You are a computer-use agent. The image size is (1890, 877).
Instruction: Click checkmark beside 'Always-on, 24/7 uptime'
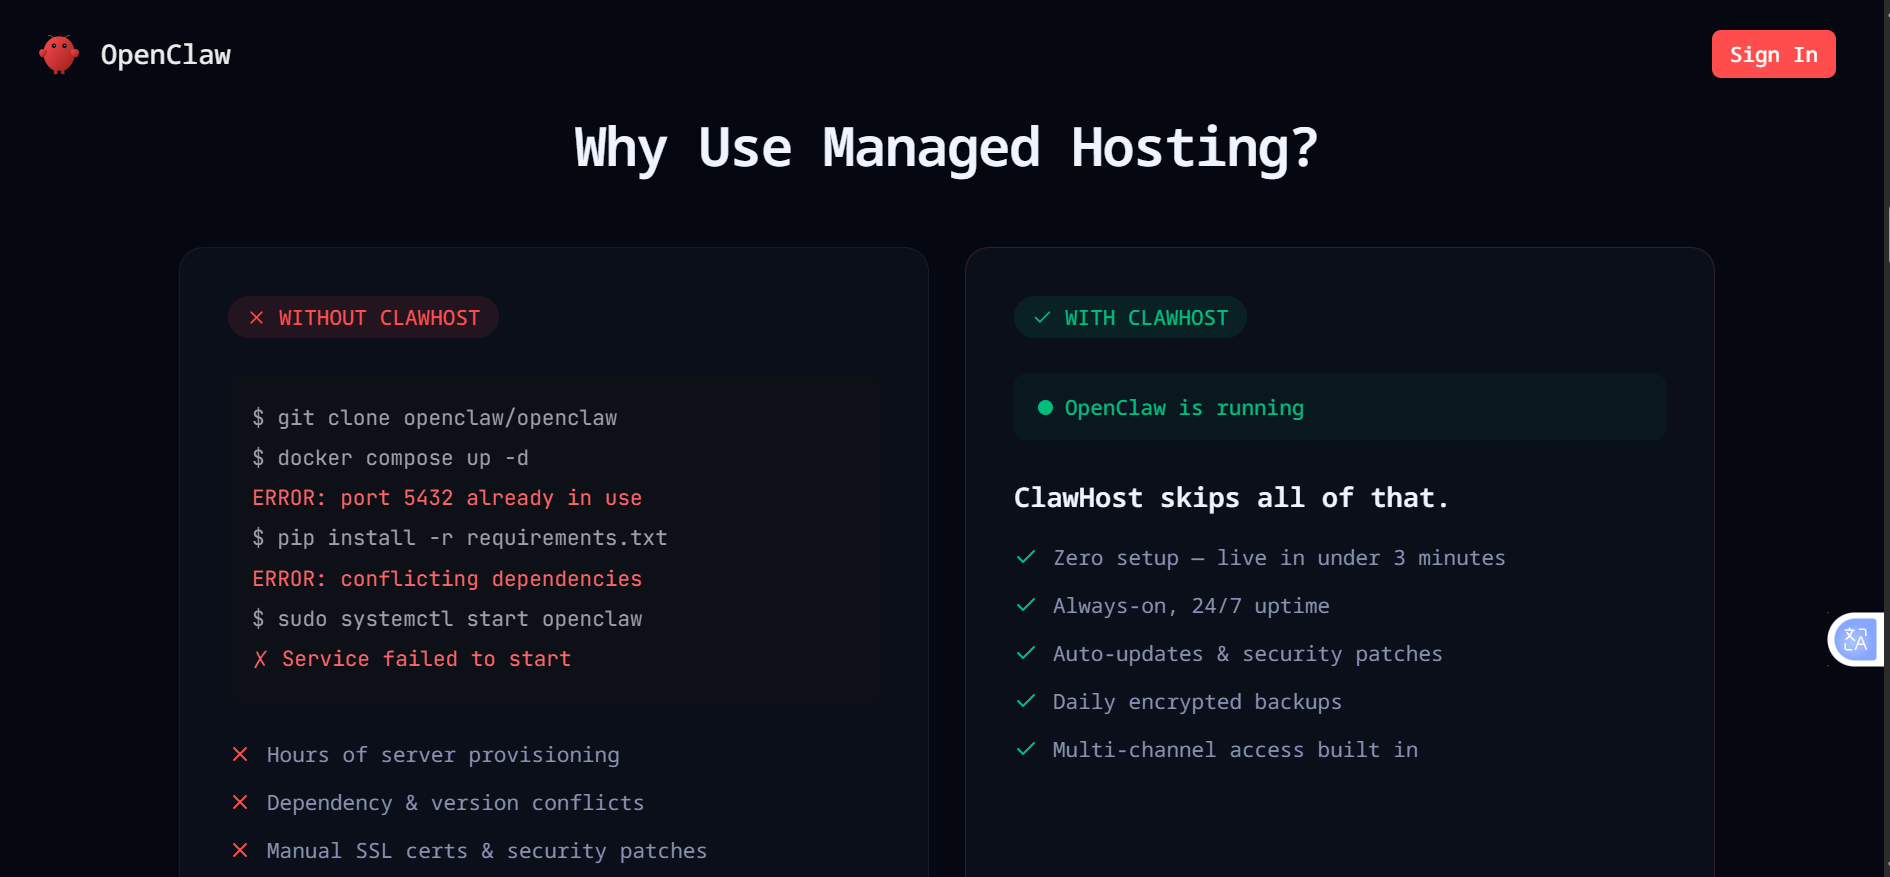coord(1026,605)
